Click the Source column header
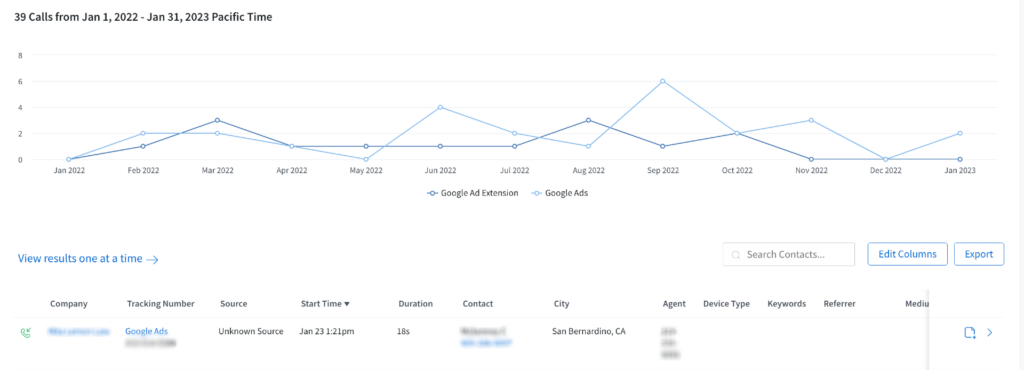Viewport: 1024px width, 370px height. [234, 303]
